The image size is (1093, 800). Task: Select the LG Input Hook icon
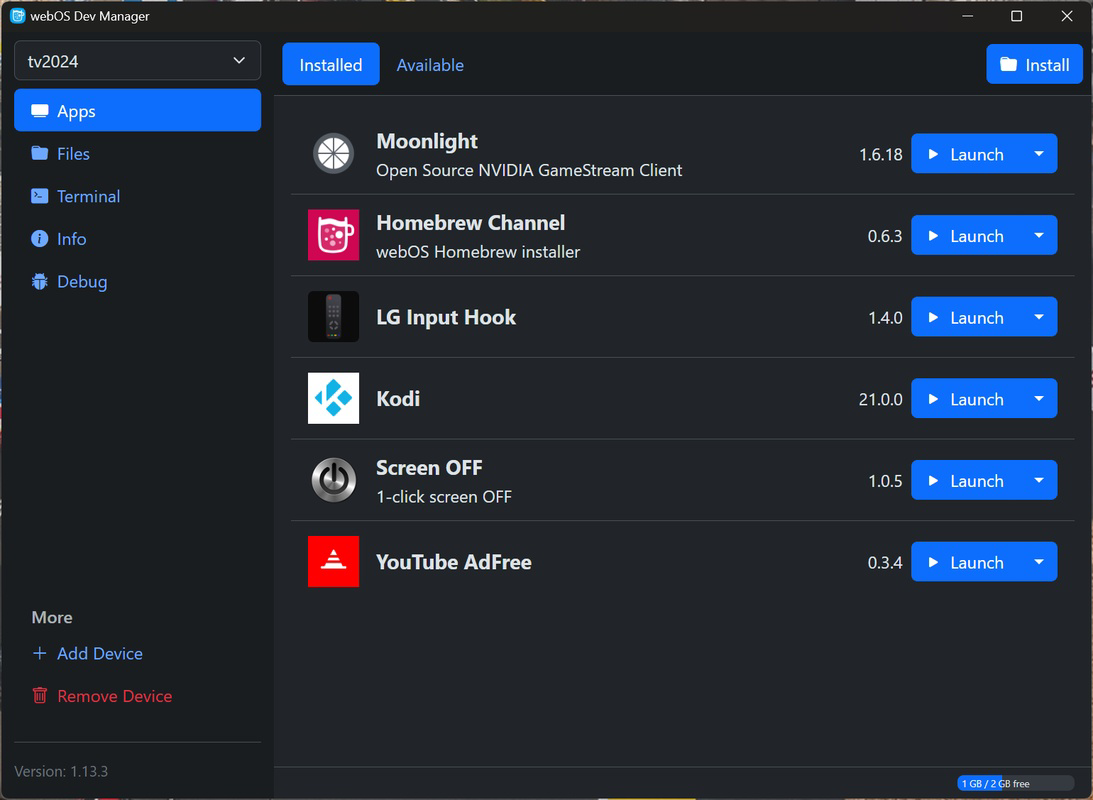(x=333, y=316)
